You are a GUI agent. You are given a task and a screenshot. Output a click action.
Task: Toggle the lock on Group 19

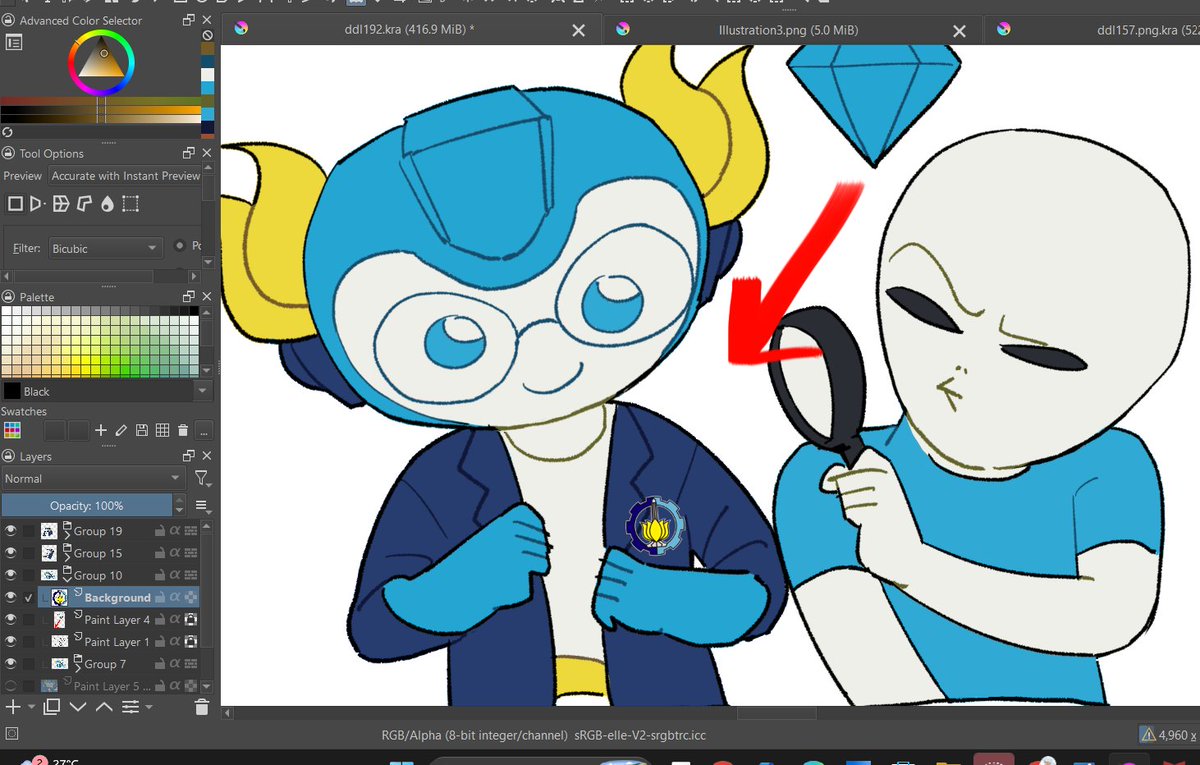[160, 531]
